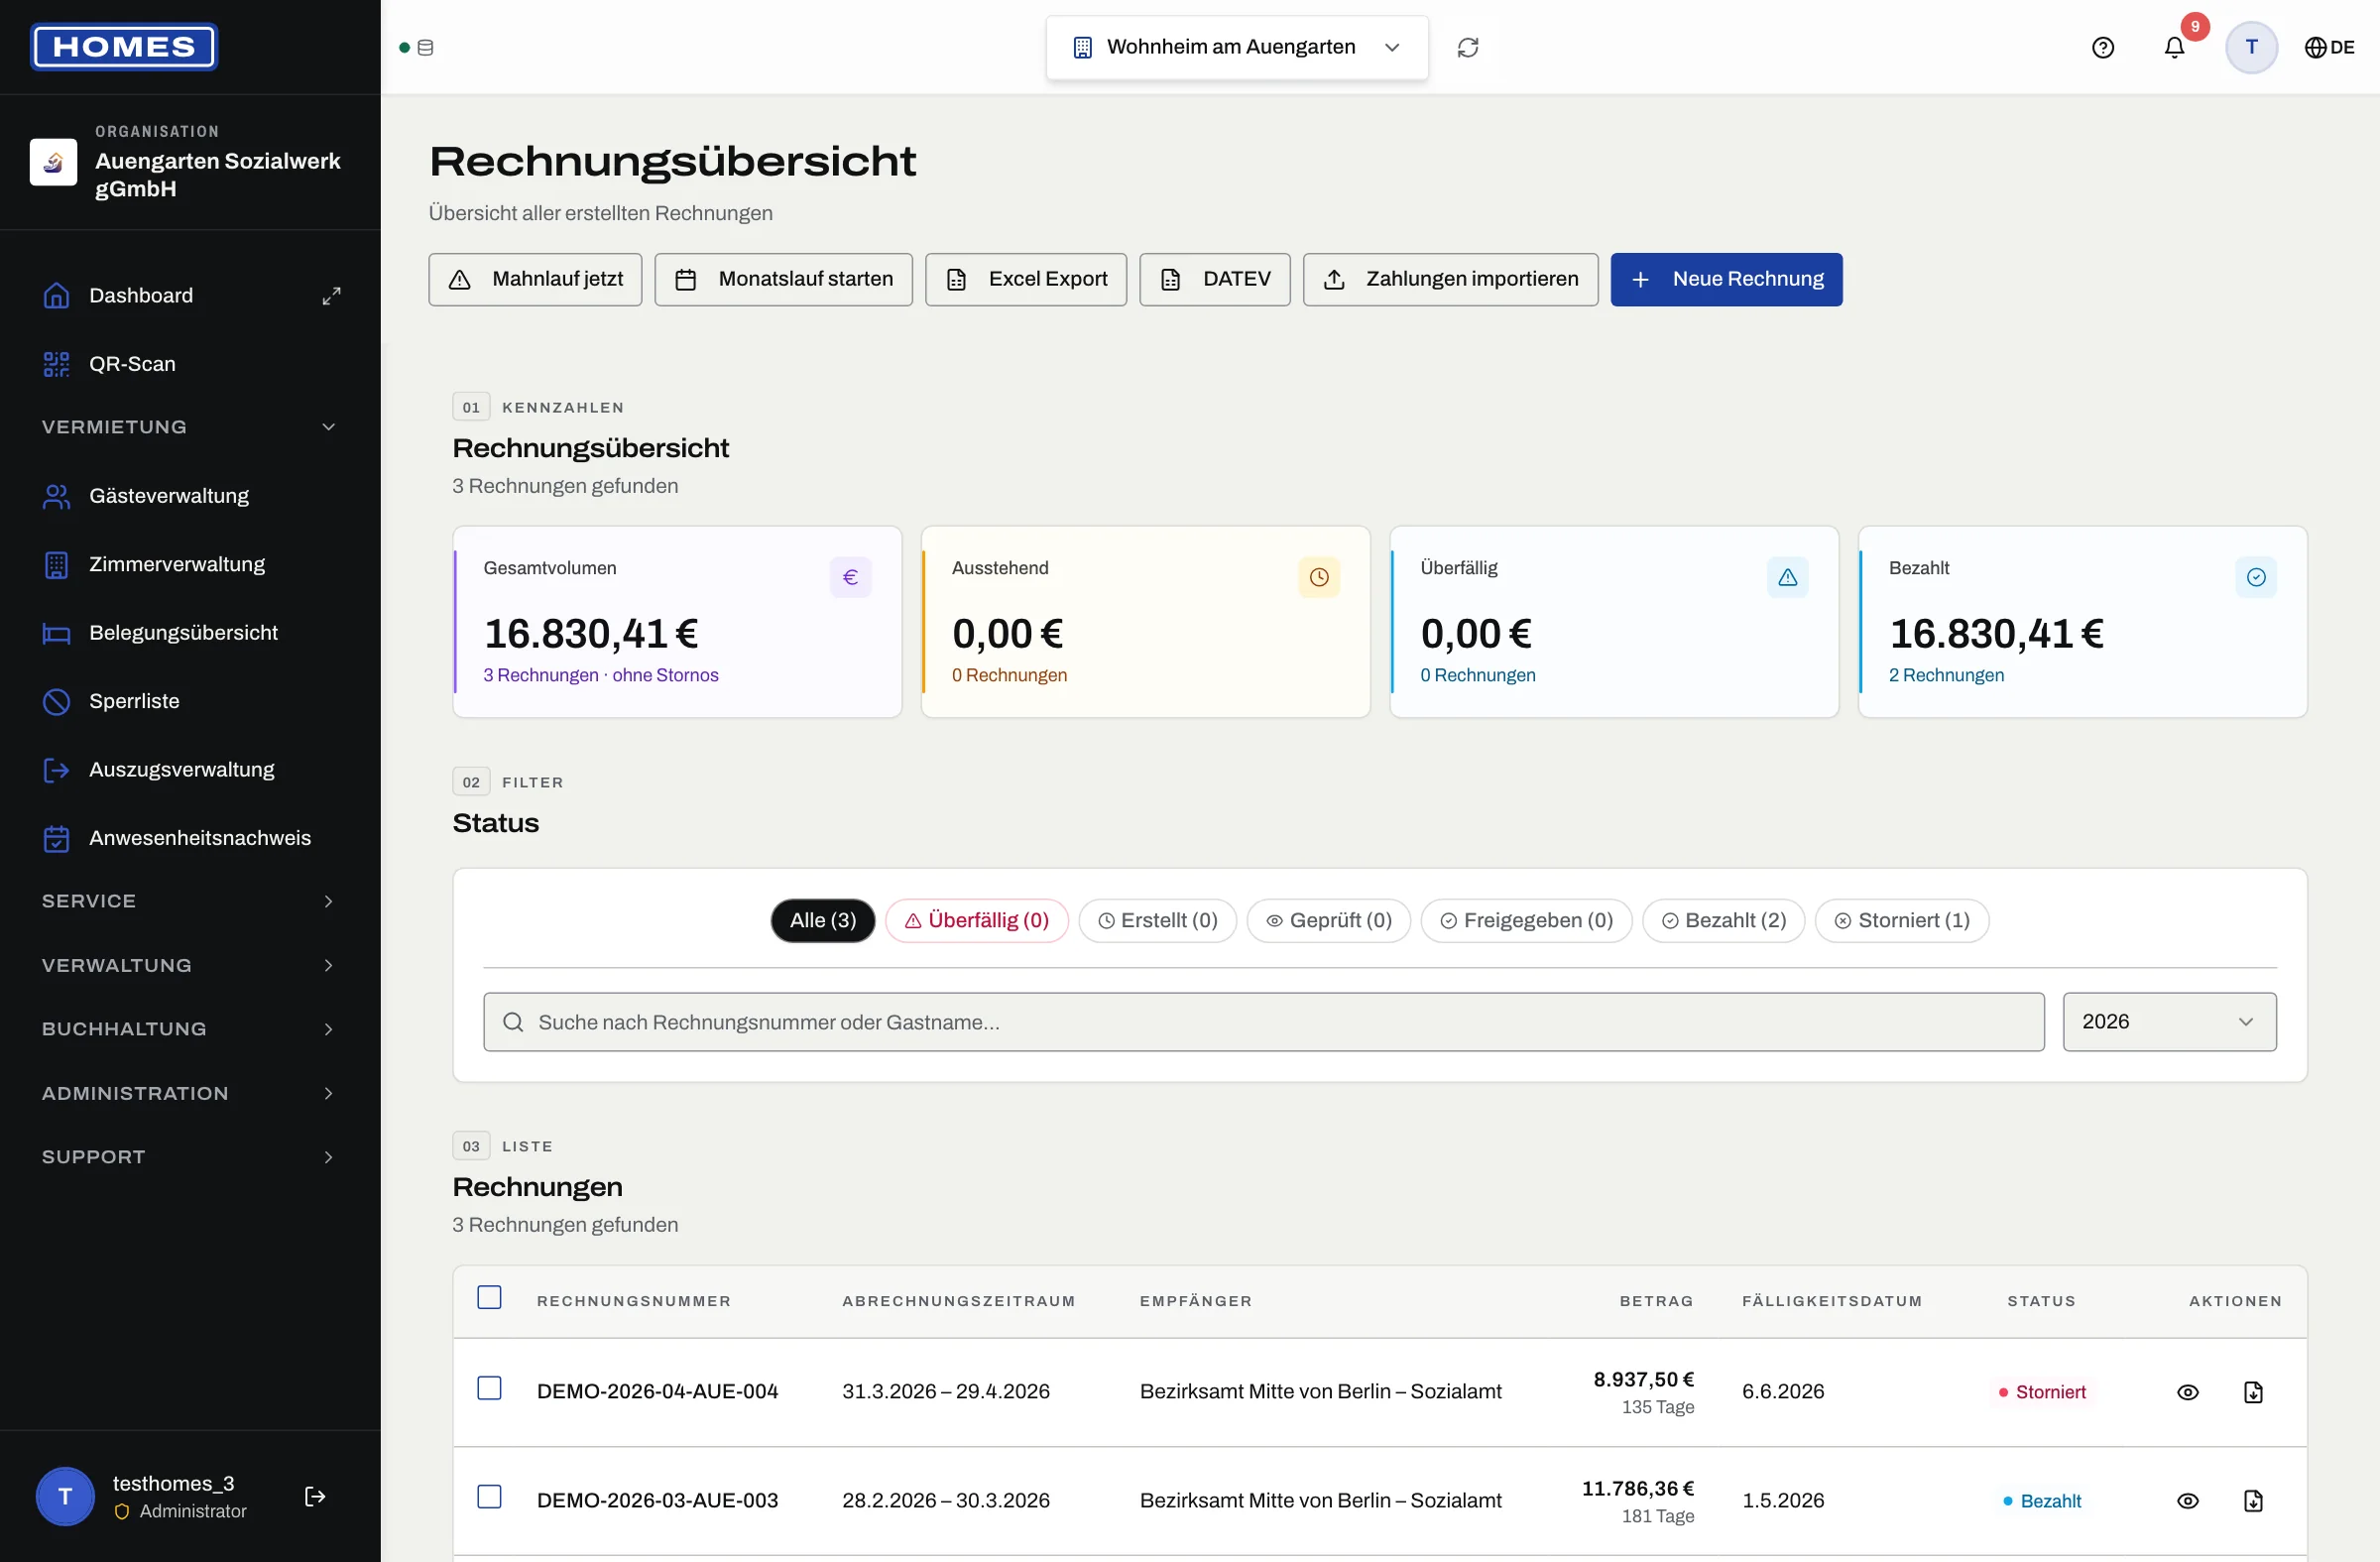Open the notifications bell

pyautogui.click(x=2174, y=47)
